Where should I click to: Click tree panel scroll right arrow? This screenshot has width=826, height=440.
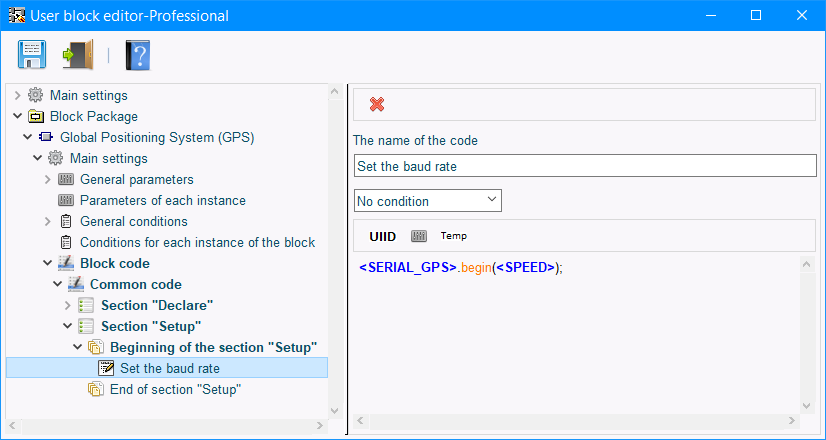[320, 425]
